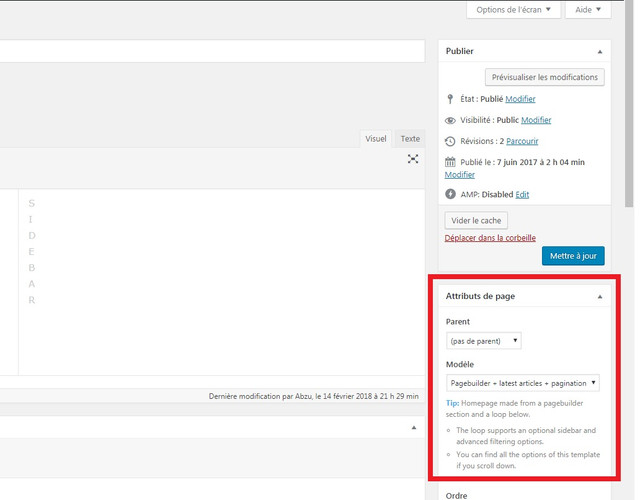640x500 pixels.
Task: Switch to the Visuel editor tab
Action: tap(376, 139)
